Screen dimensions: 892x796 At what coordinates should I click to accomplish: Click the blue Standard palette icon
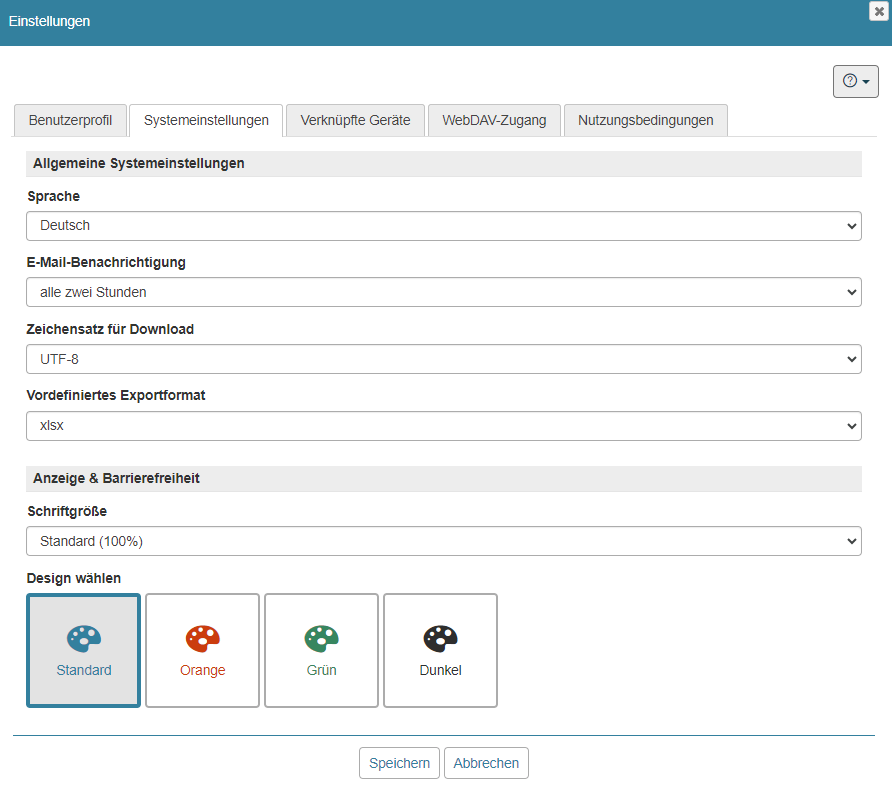click(84, 638)
